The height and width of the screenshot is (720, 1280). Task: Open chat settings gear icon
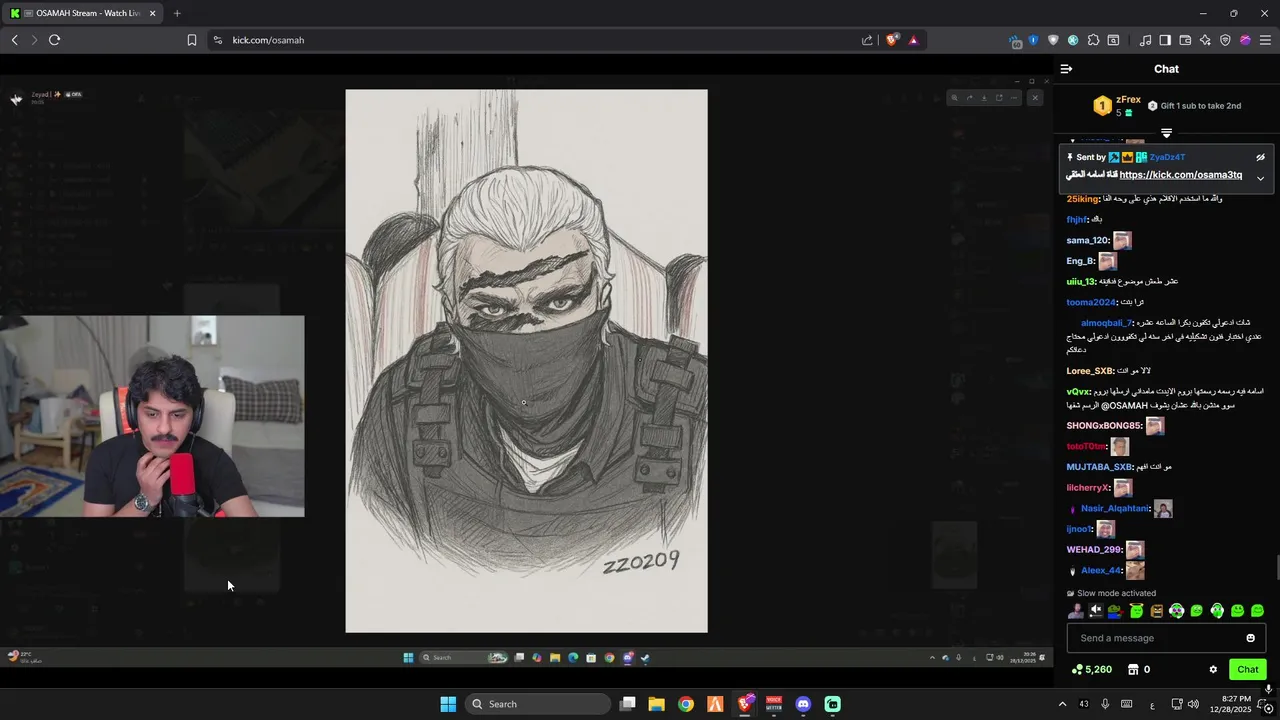[x=1213, y=670]
